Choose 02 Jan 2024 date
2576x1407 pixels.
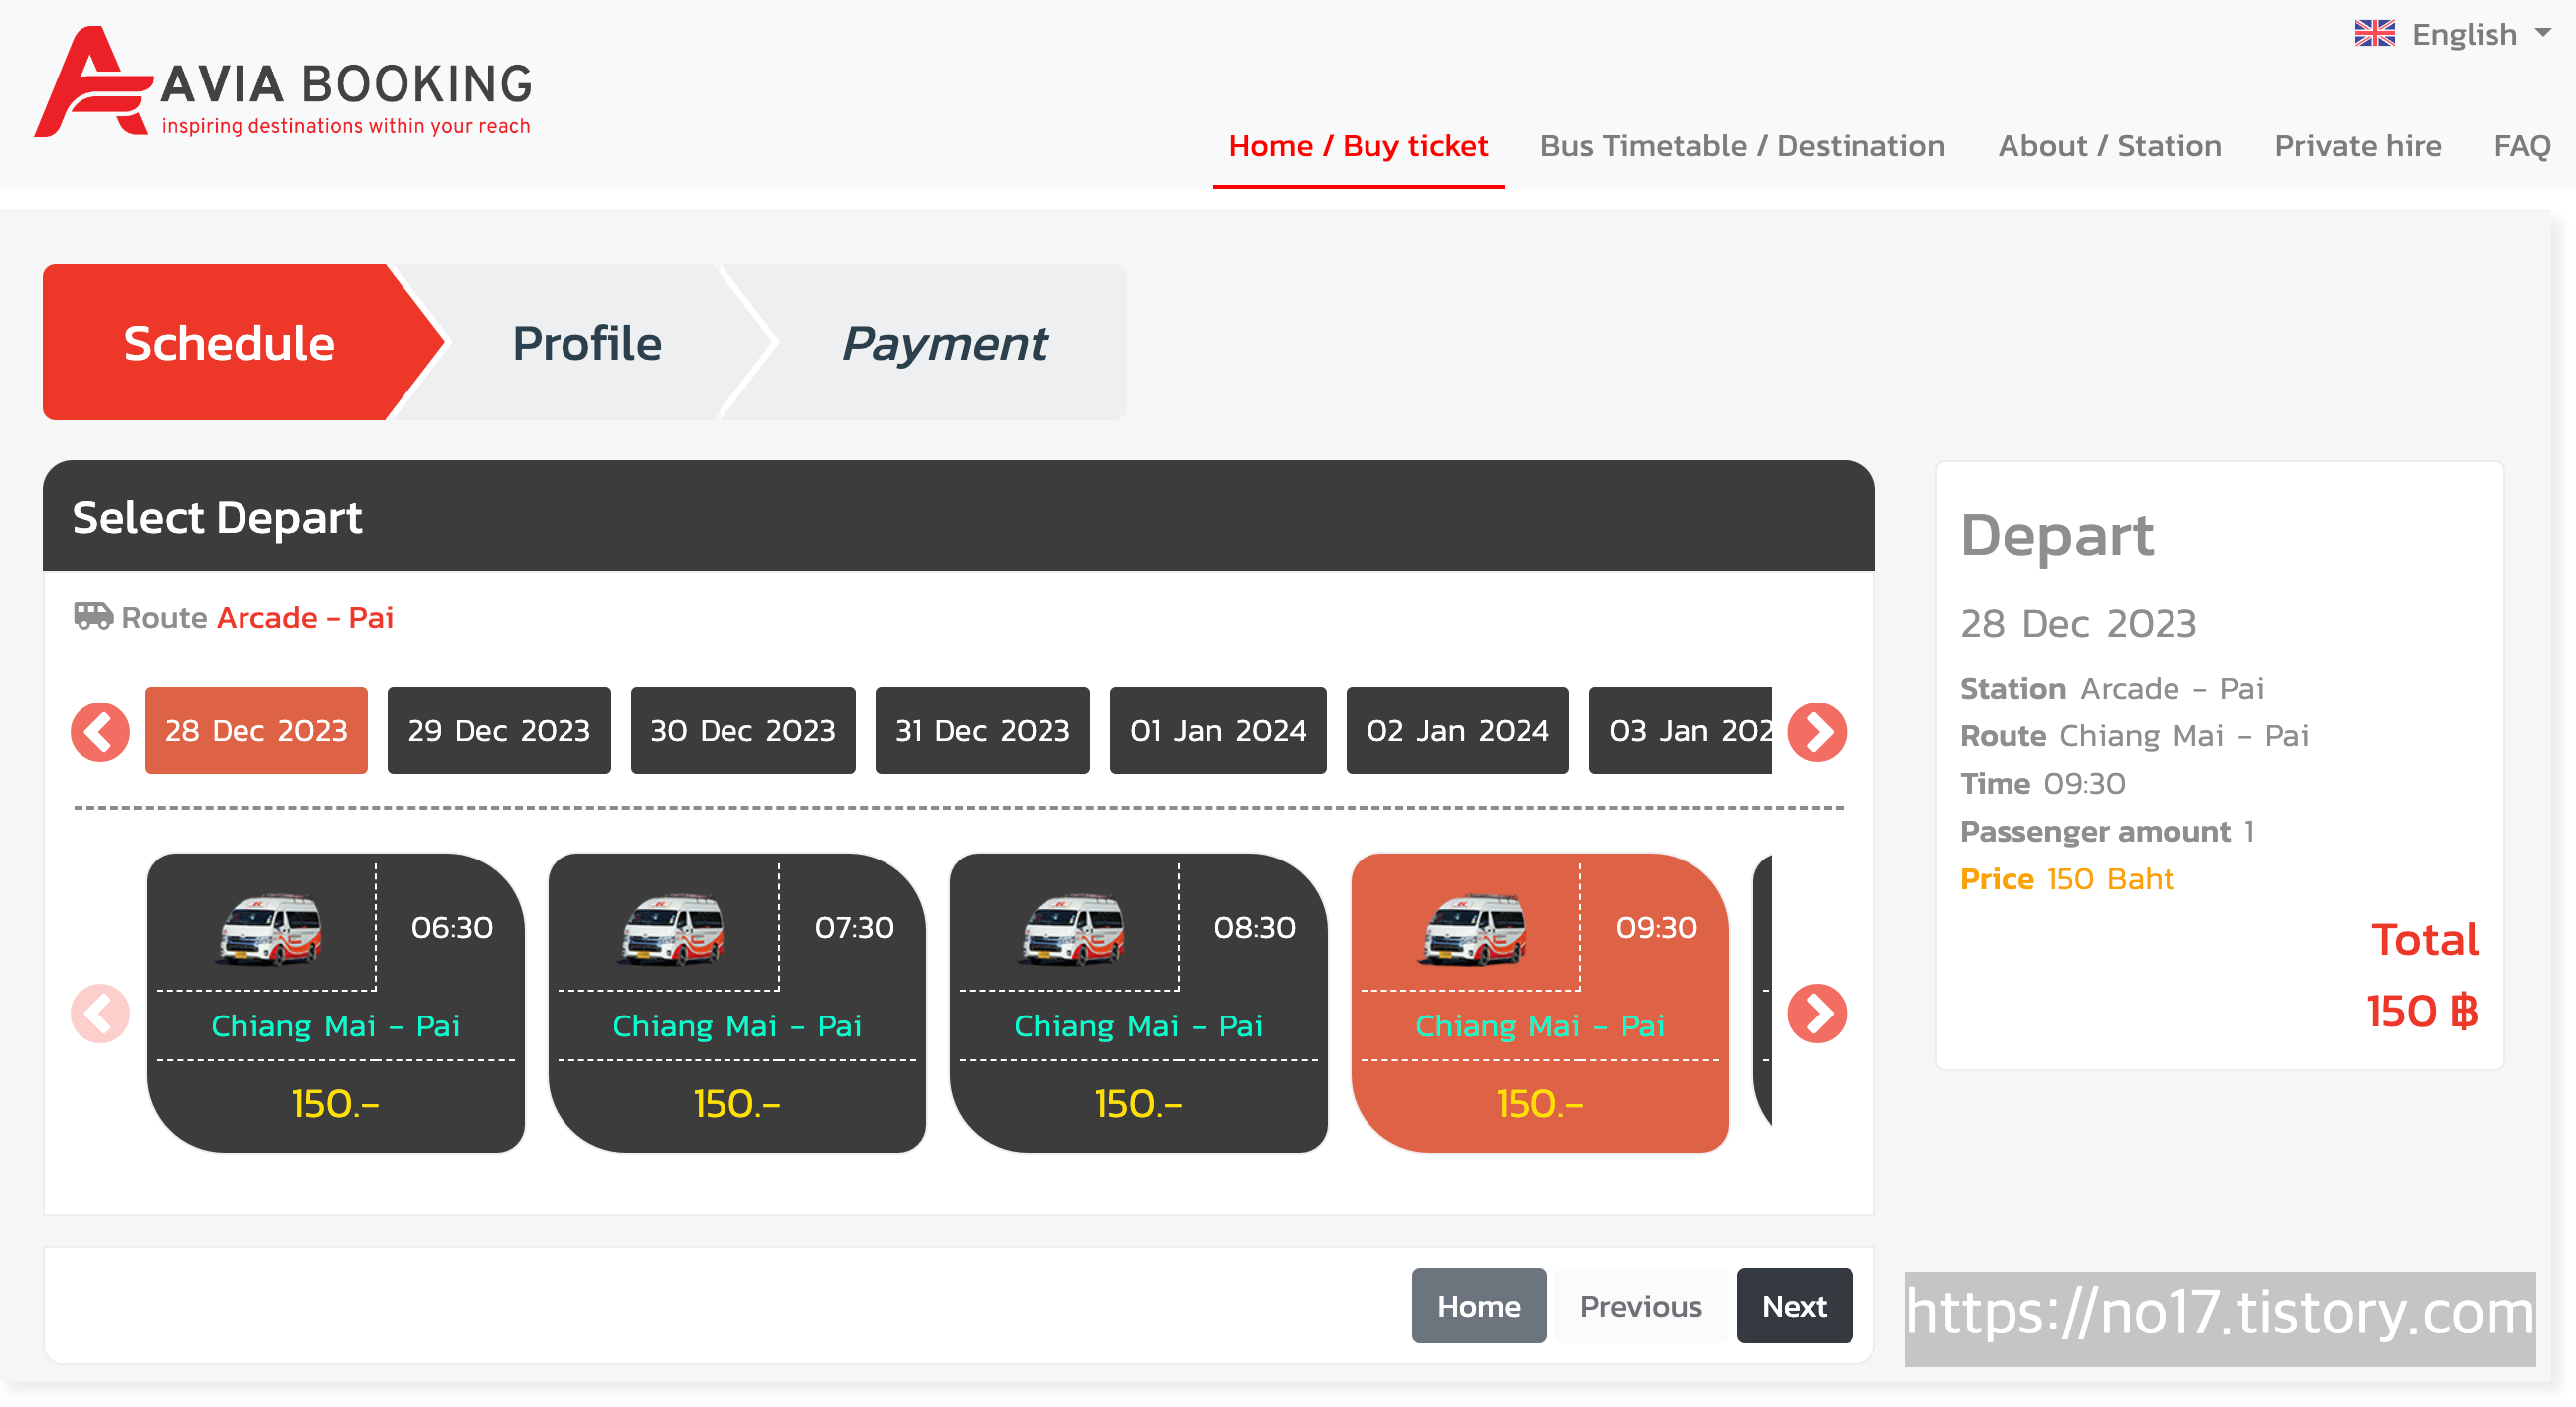1457,730
